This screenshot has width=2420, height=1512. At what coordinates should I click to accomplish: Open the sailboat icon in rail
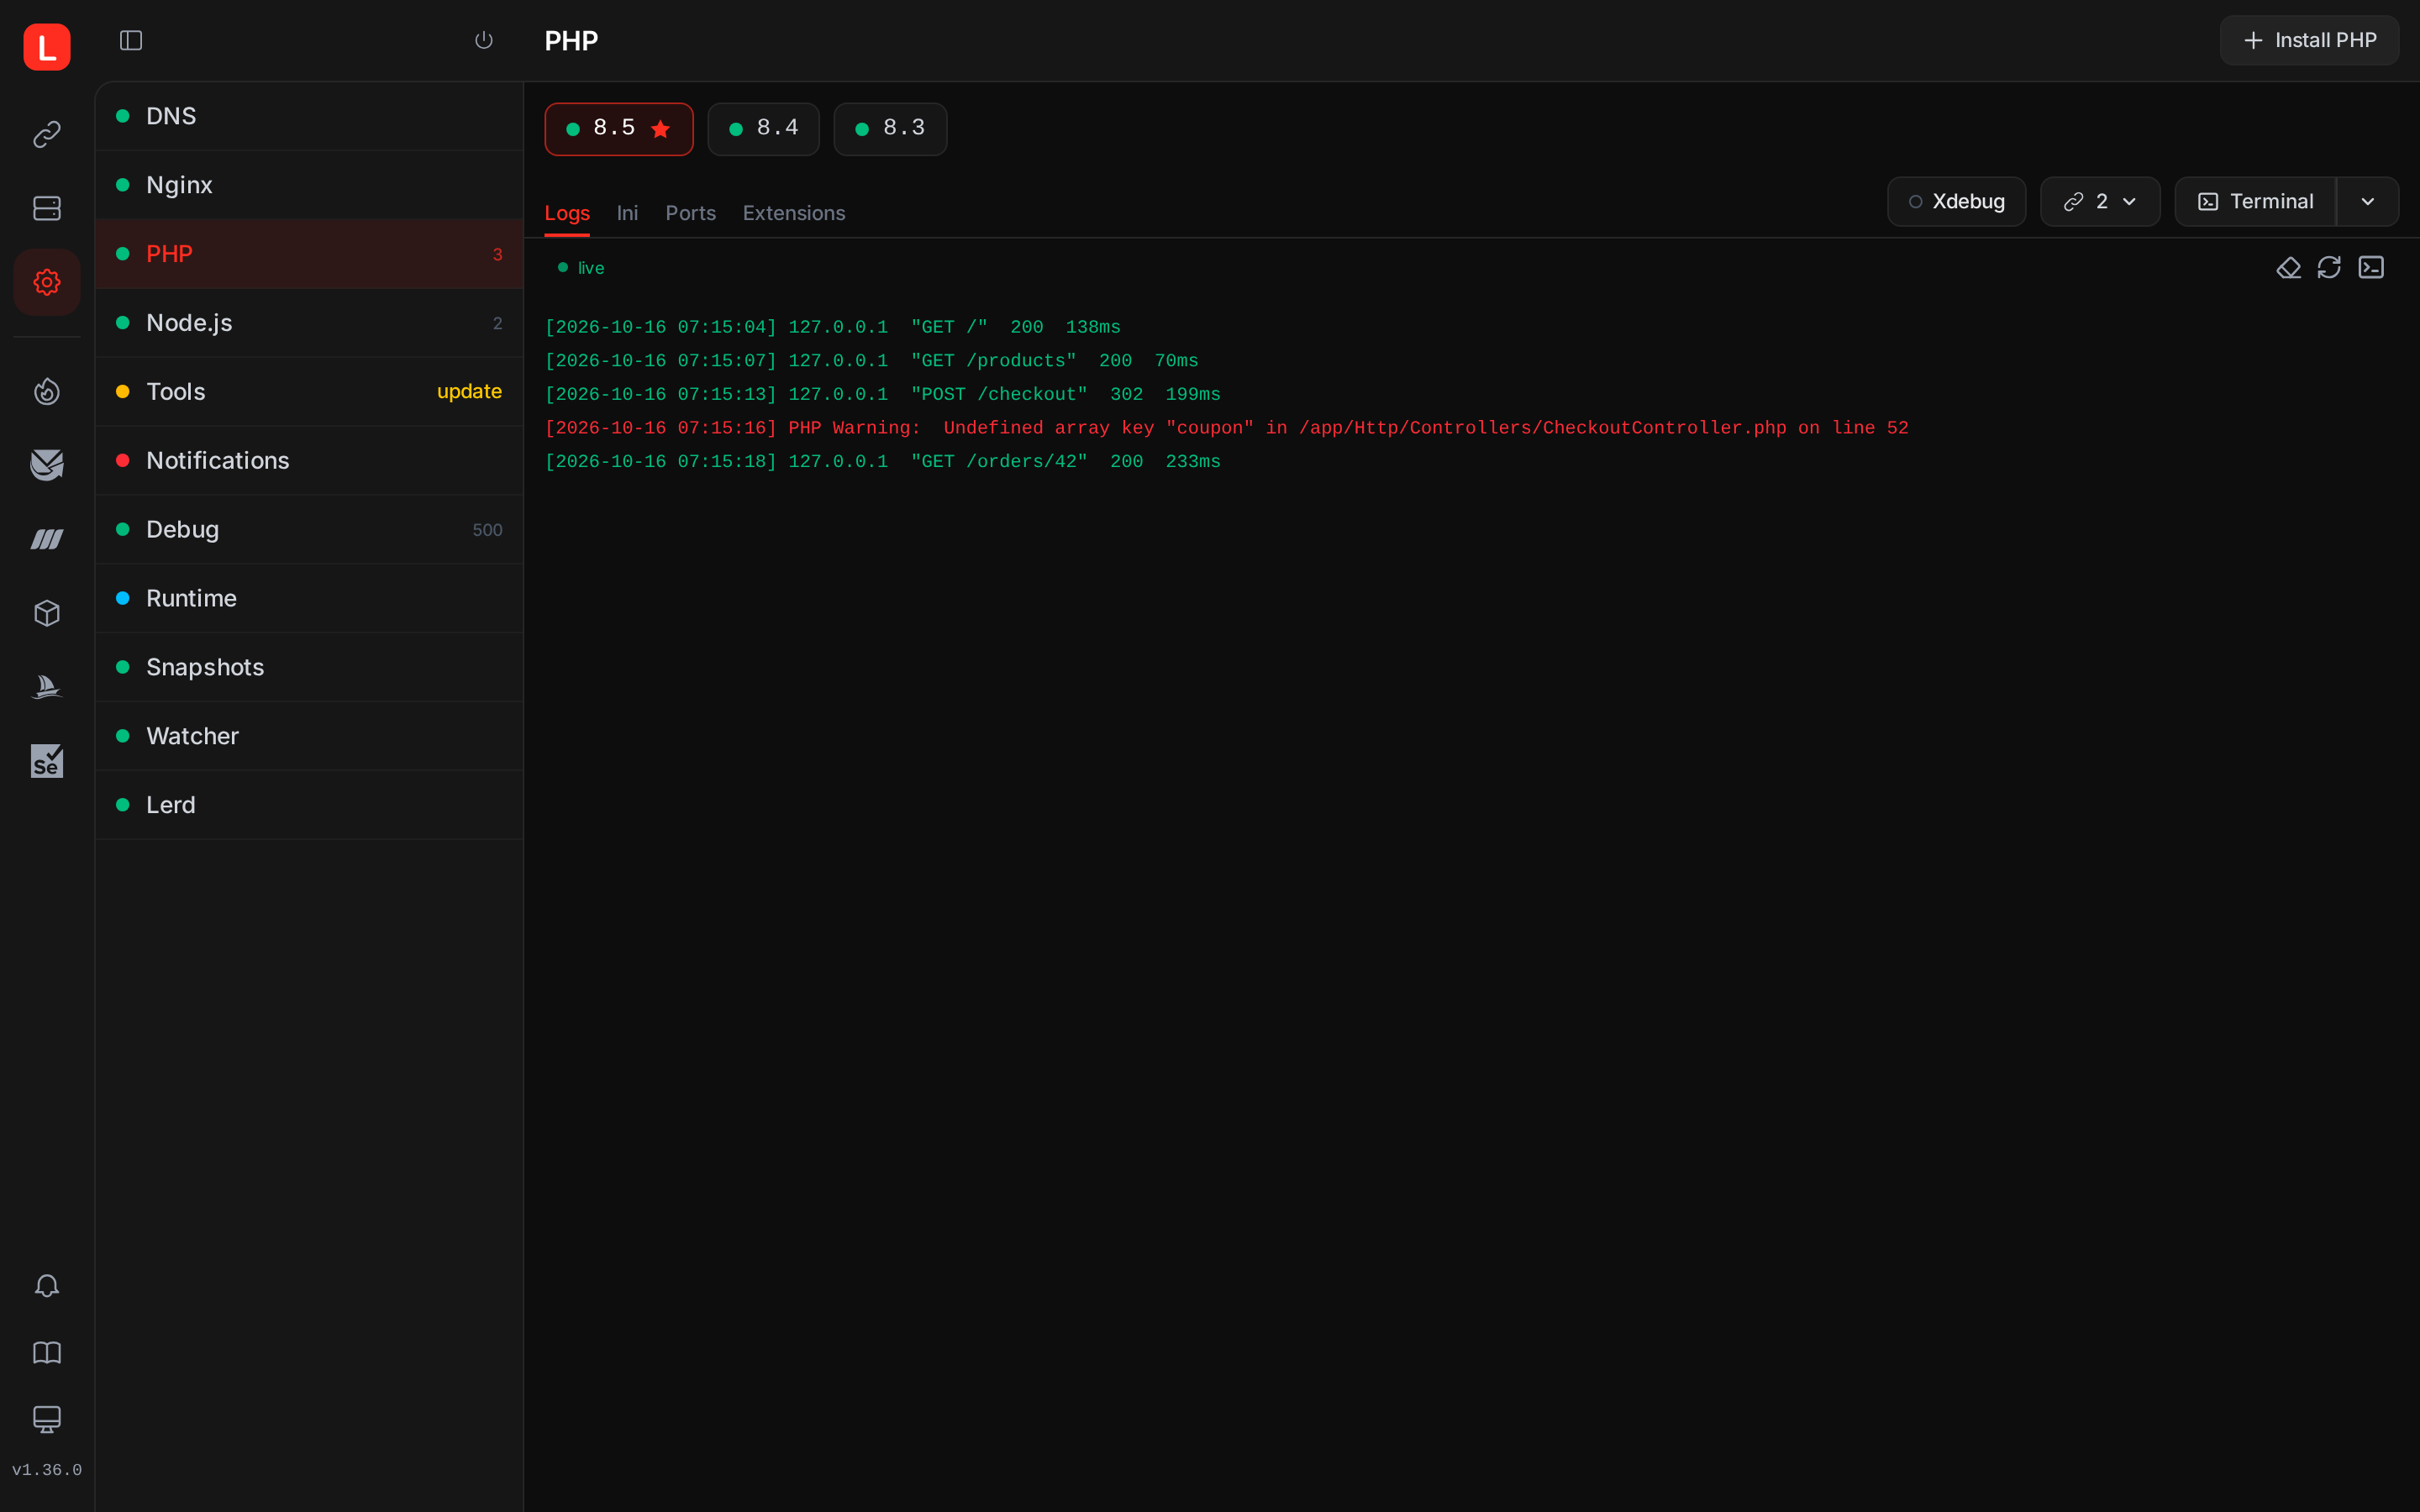47,687
